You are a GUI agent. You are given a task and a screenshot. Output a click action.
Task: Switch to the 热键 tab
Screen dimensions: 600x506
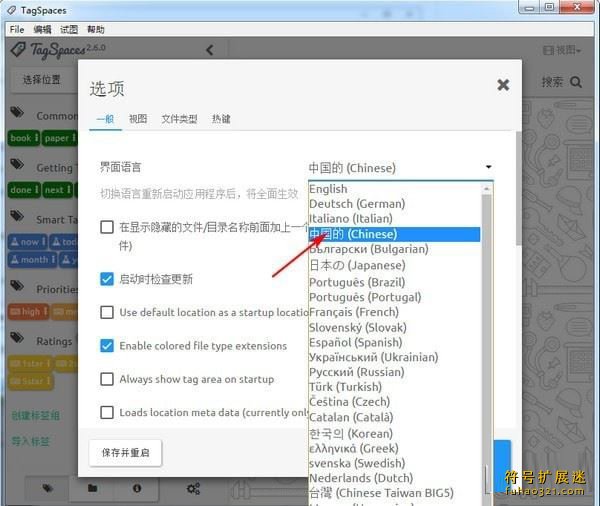pos(221,119)
